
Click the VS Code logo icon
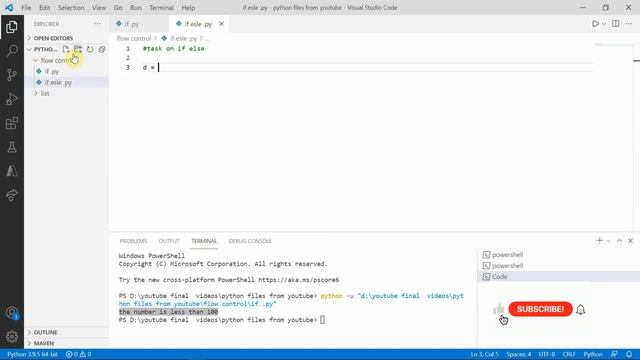pos(9,7)
